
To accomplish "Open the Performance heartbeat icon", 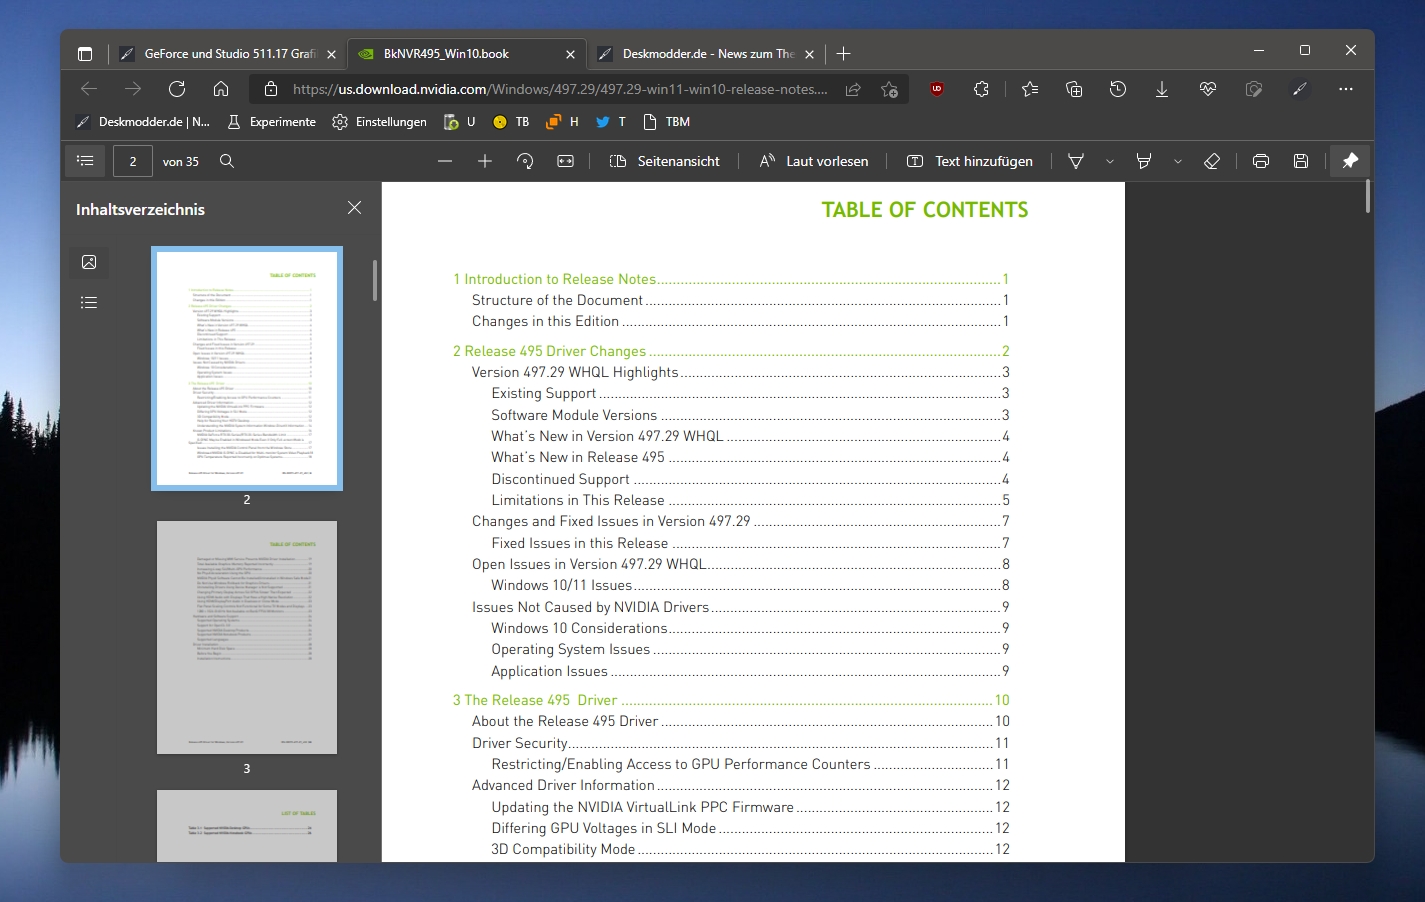I will [1208, 89].
